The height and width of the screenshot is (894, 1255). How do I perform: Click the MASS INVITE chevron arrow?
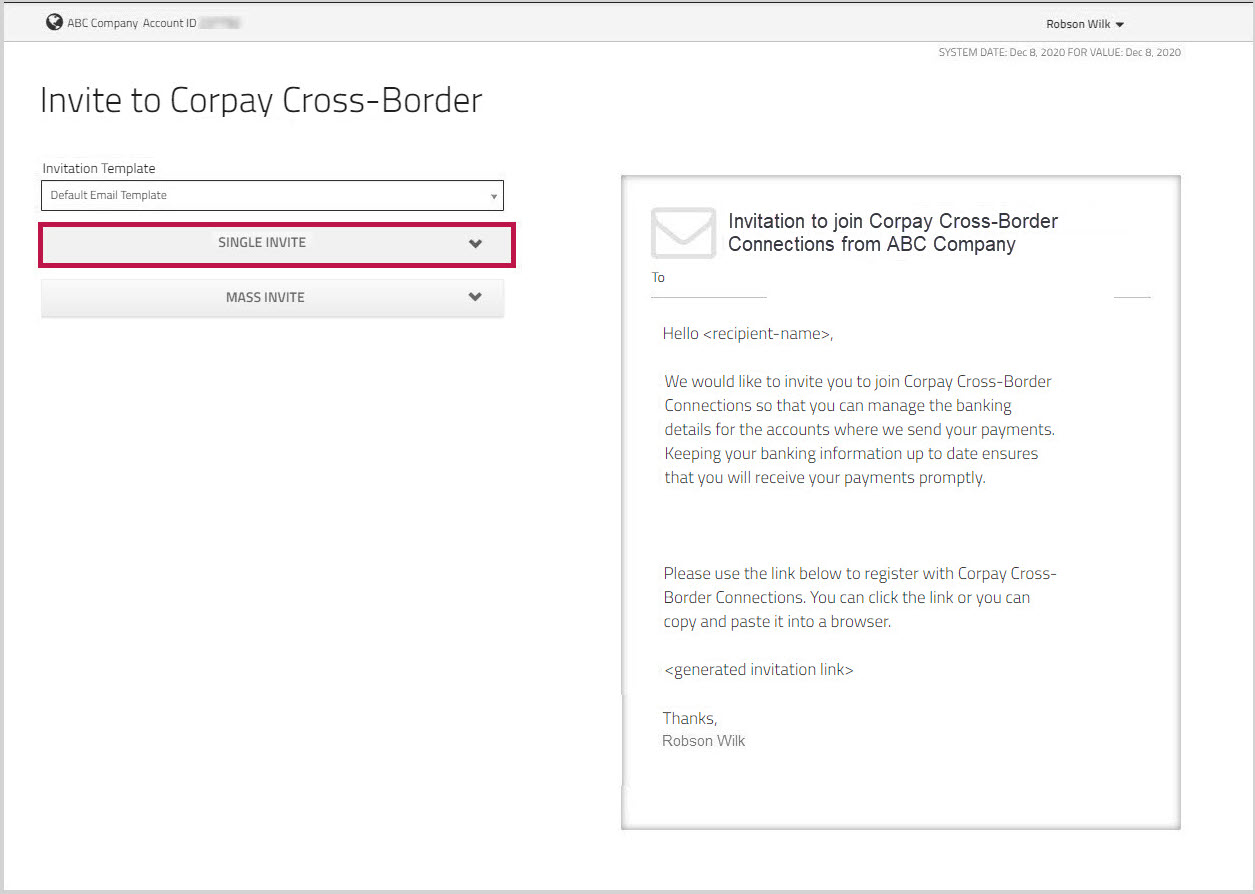click(x=475, y=297)
